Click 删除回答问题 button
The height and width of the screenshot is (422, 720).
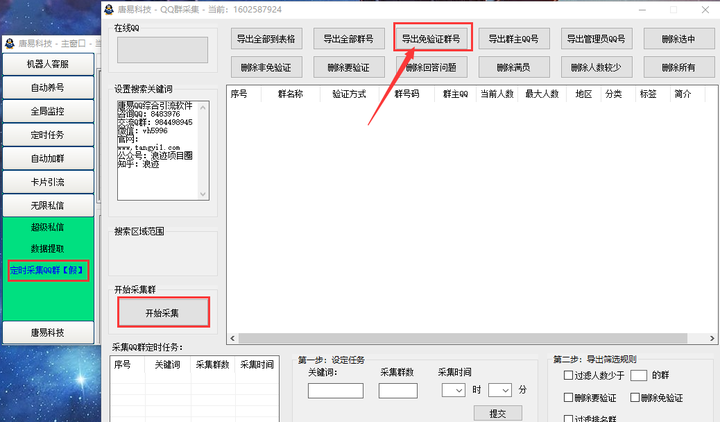click(431, 68)
